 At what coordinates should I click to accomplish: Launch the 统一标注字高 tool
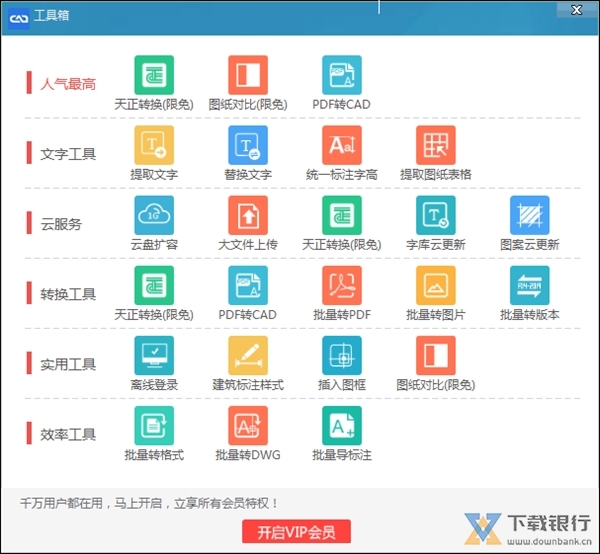tap(342, 145)
